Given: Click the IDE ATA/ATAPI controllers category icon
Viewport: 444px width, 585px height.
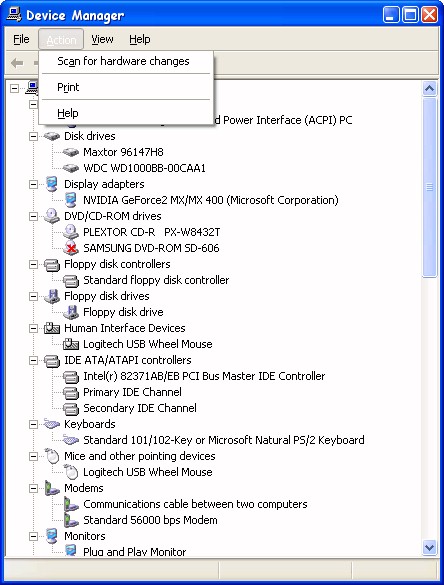Looking at the screenshot, I should pos(51,361).
